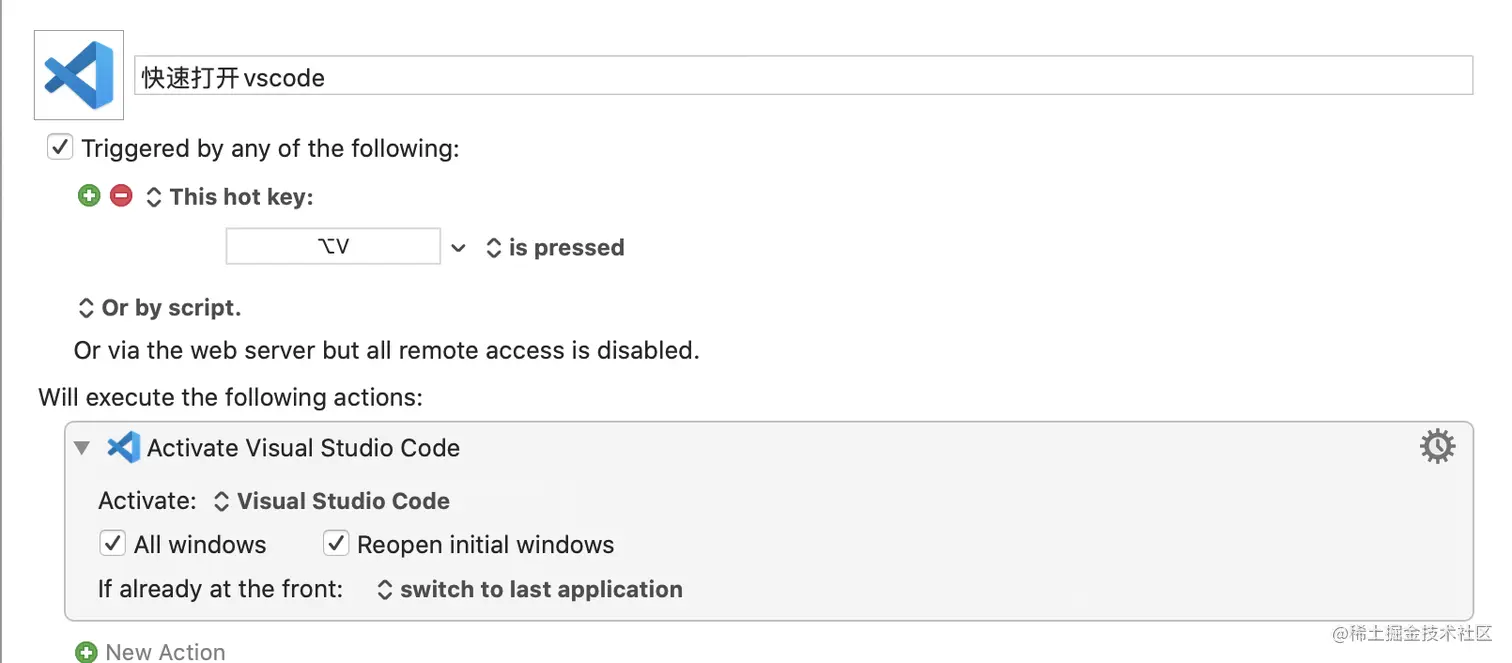This screenshot has height=663, width=1512.
Task: Click the green New Action plus icon
Action: point(87,652)
